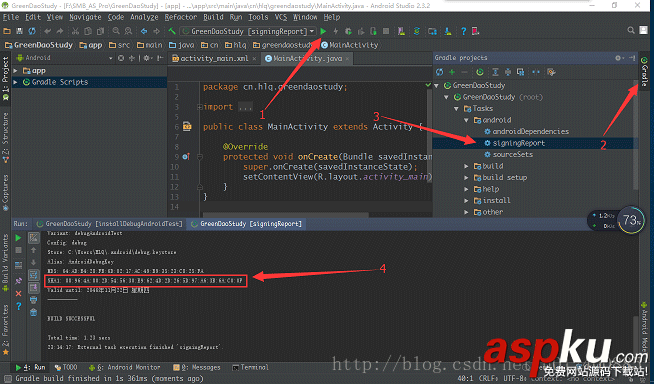Toggle scroll to end in Run console
This screenshot has height=384, width=654.
pos(34,287)
